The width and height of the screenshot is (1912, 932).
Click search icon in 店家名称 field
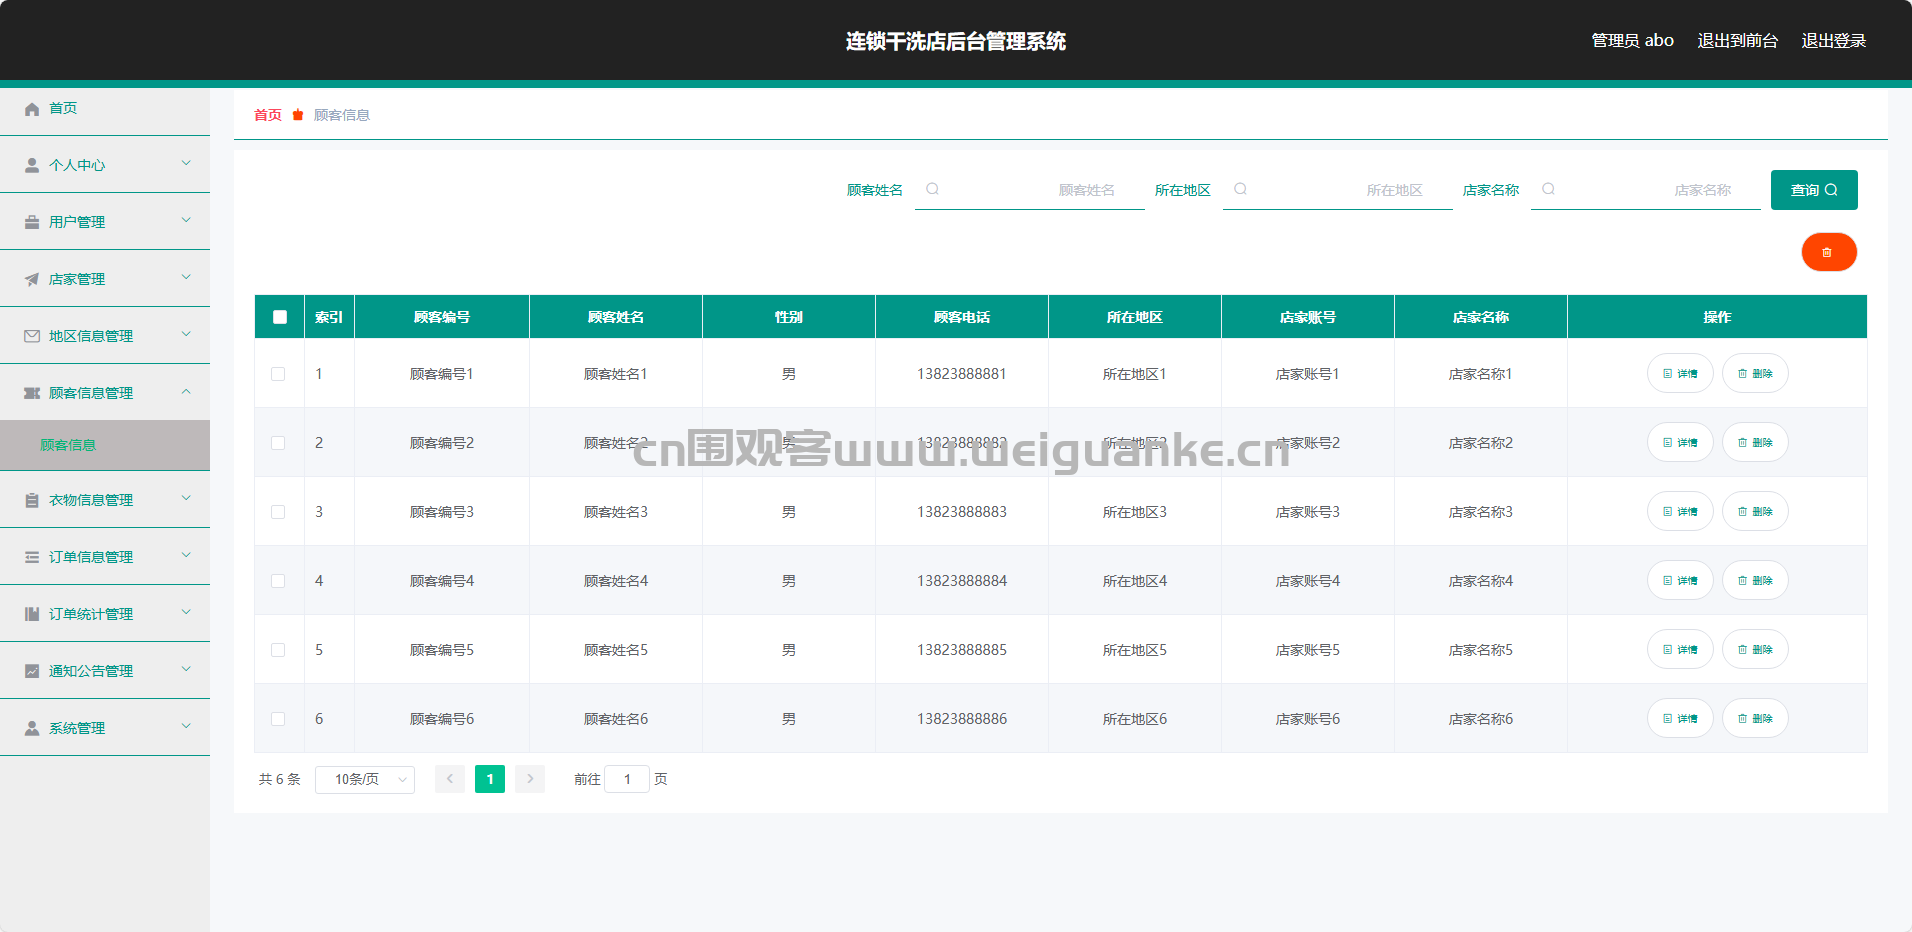[x=1548, y=189]
